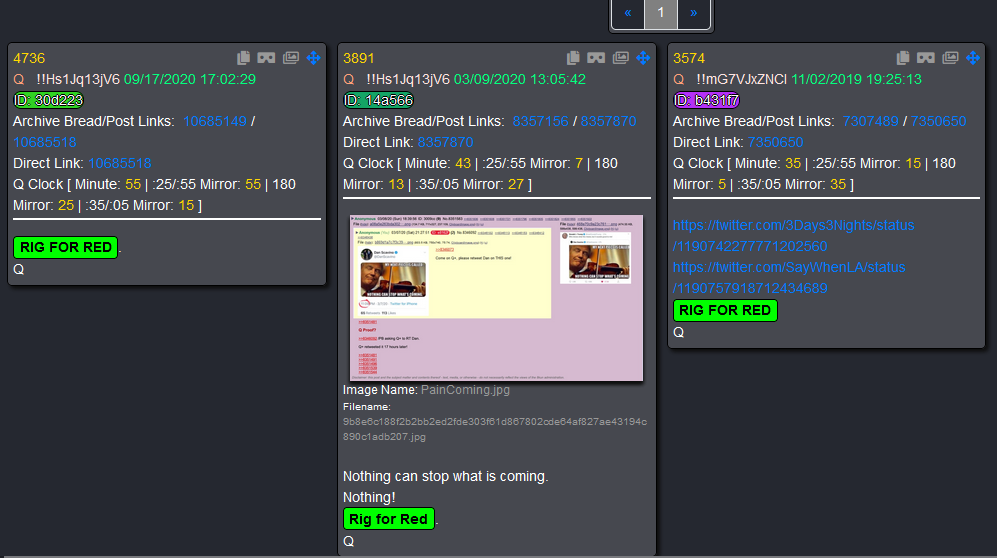Viewport: 997px width, 558px height.
Task: Open Direct Link 10685518
Action: click(120, 163)
